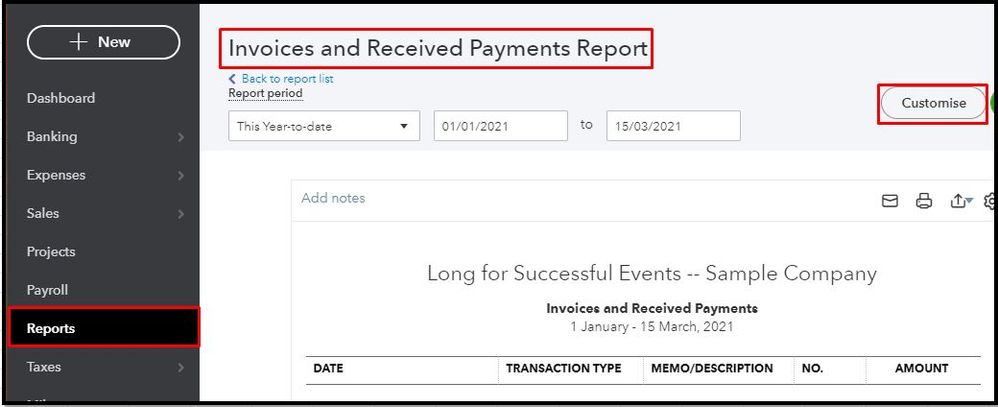Click Add notes on the report
Image resolution: width=998 pixels, height=407 pixels.
pos(334,198)
